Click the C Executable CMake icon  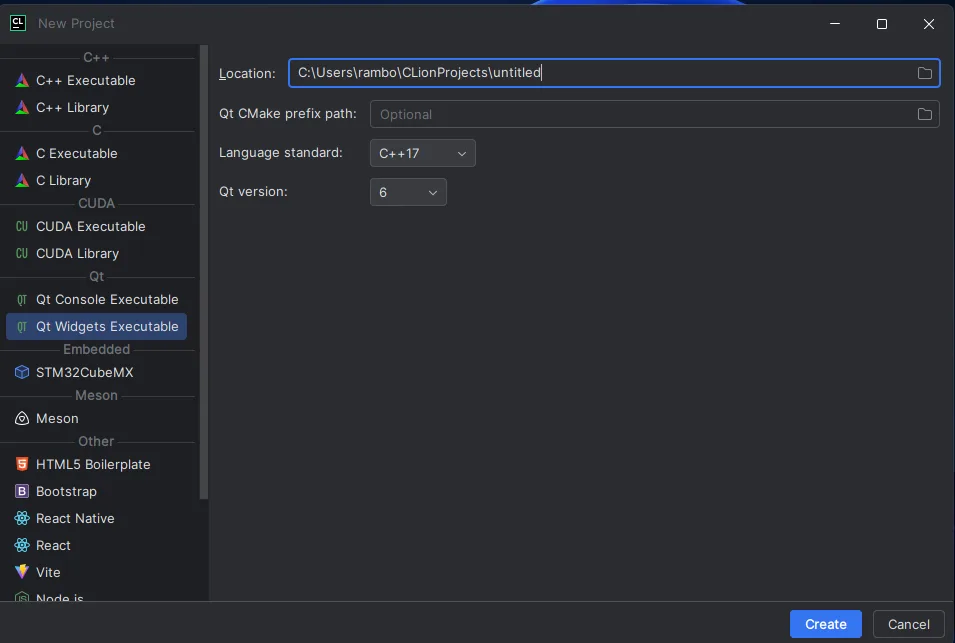click(x=22, y=153)
